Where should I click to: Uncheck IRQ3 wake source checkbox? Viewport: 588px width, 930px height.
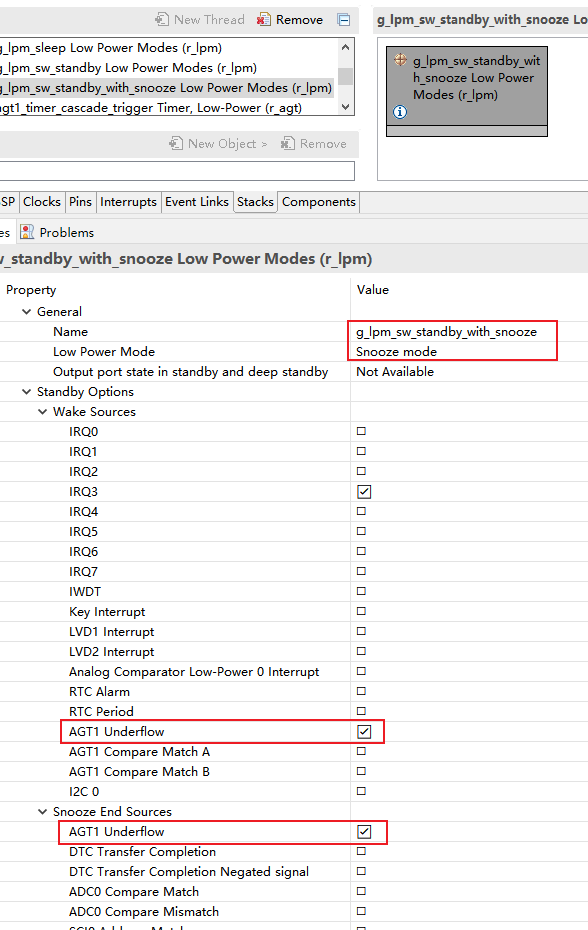coord(364,492)
